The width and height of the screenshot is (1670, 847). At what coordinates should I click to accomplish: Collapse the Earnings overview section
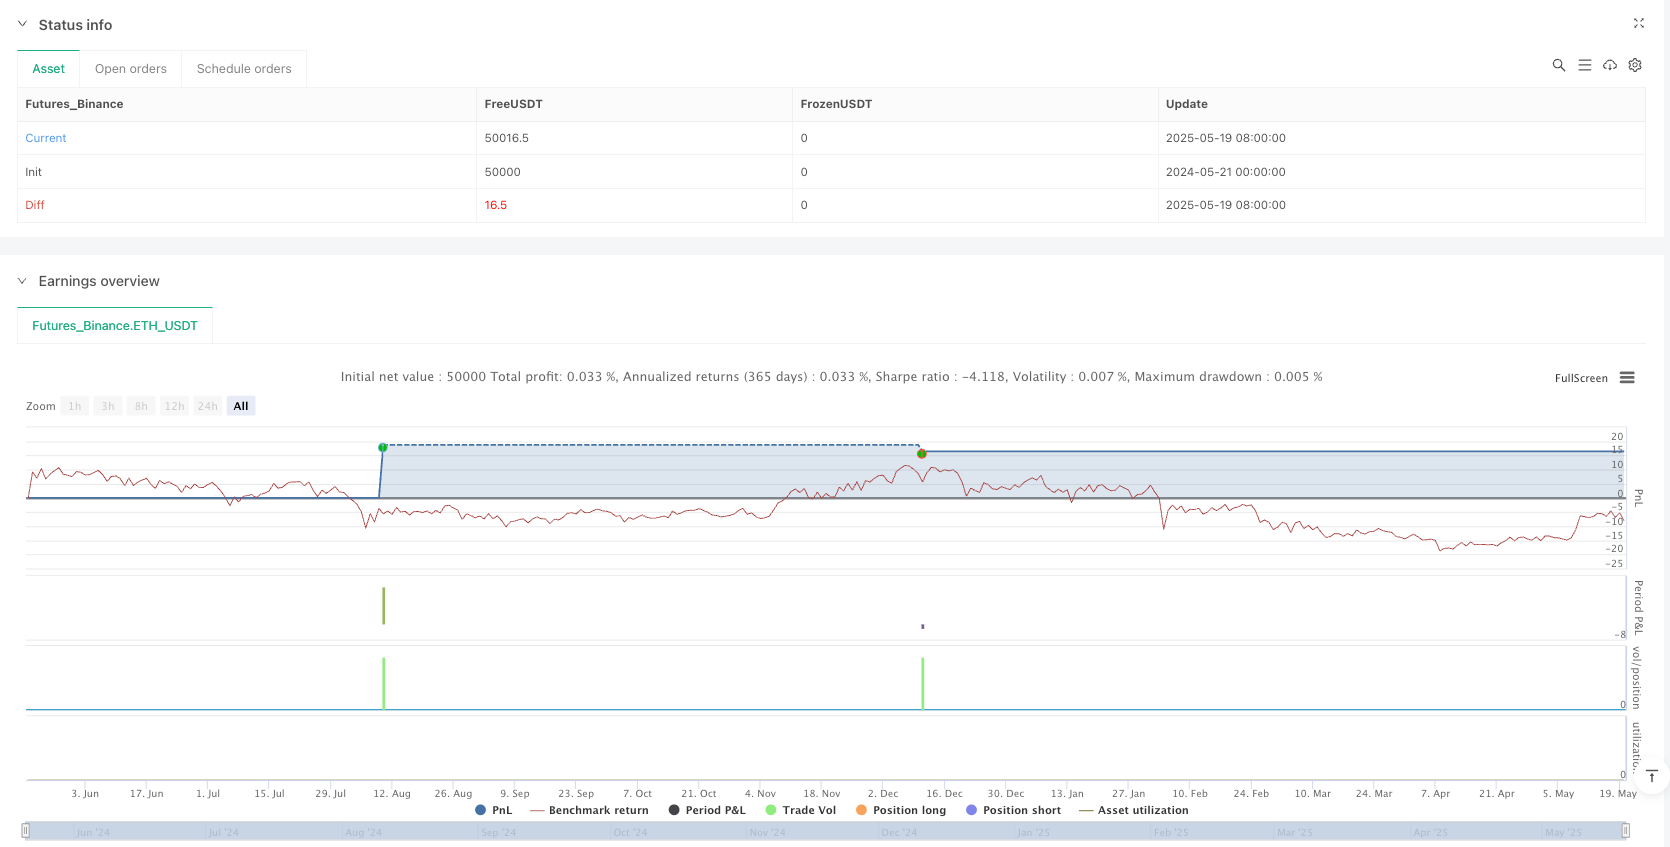pos(22,281)
